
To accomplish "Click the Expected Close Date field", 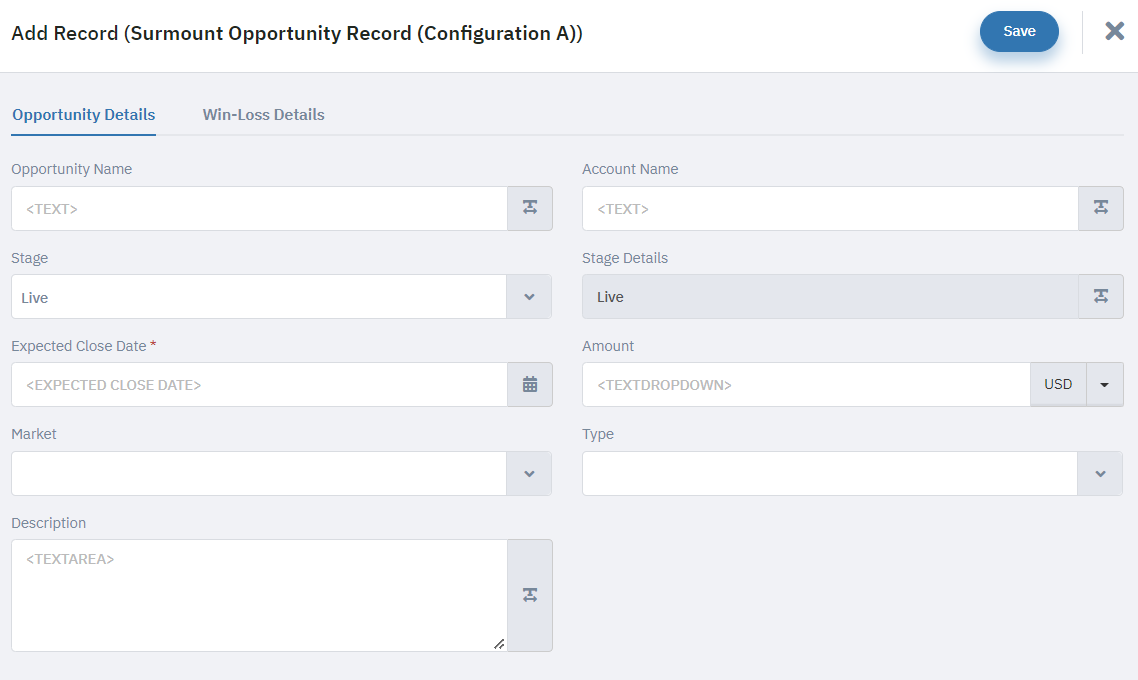I will 259,385.
